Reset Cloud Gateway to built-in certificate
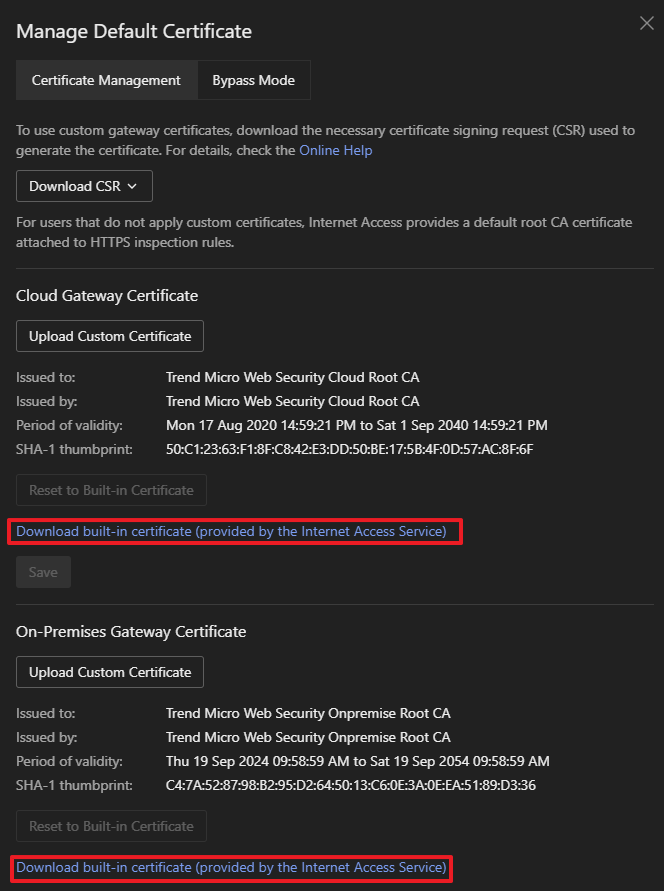The image size is (664, 891). [111, 490]
